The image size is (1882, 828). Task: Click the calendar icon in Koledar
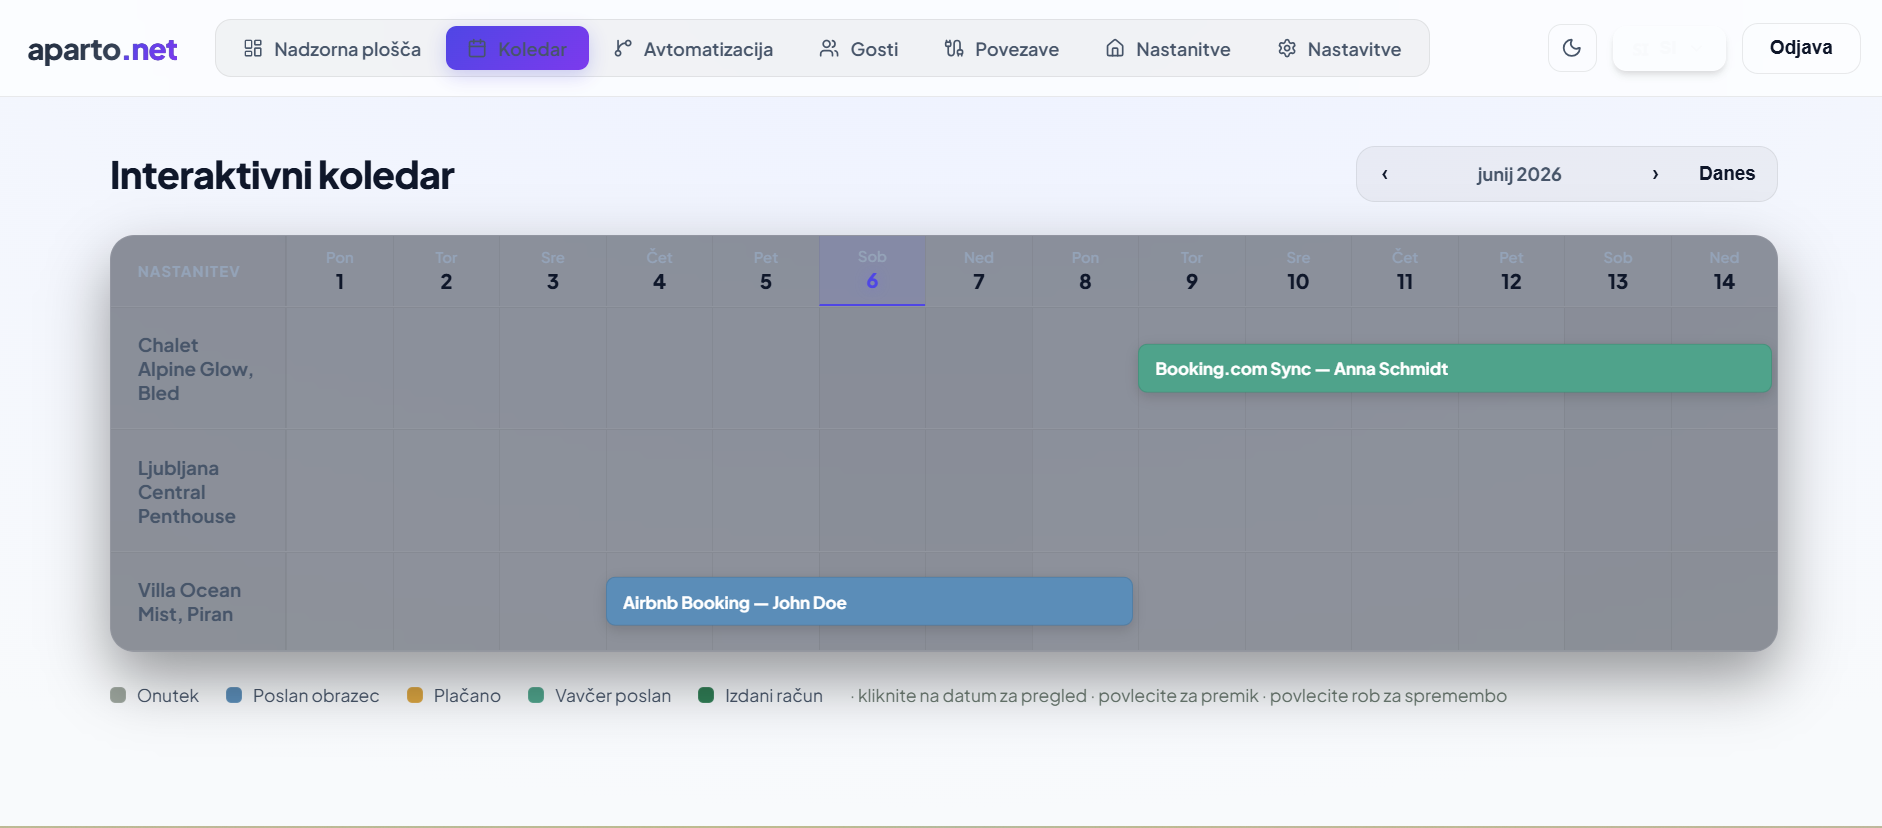(477, 48)
